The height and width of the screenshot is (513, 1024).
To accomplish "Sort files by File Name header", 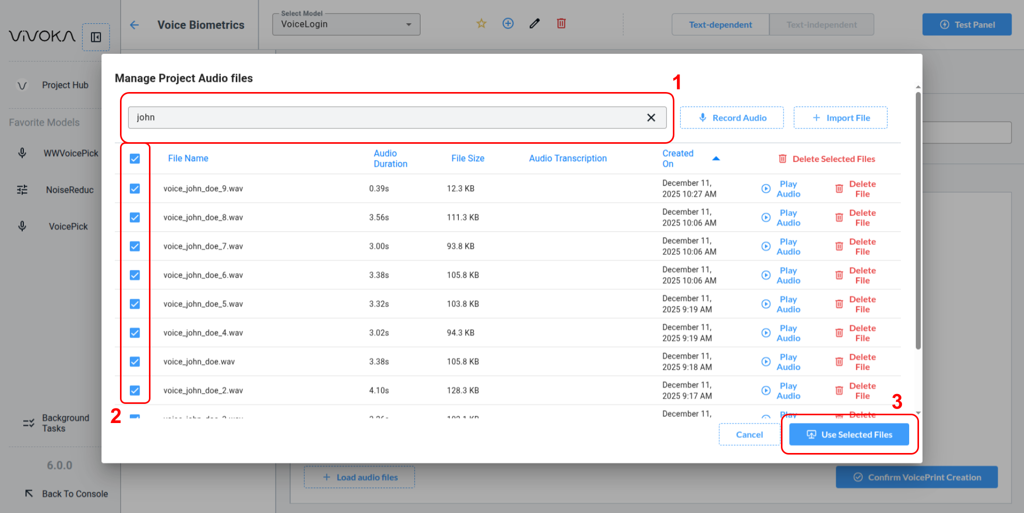I will [x=188, y=158].
